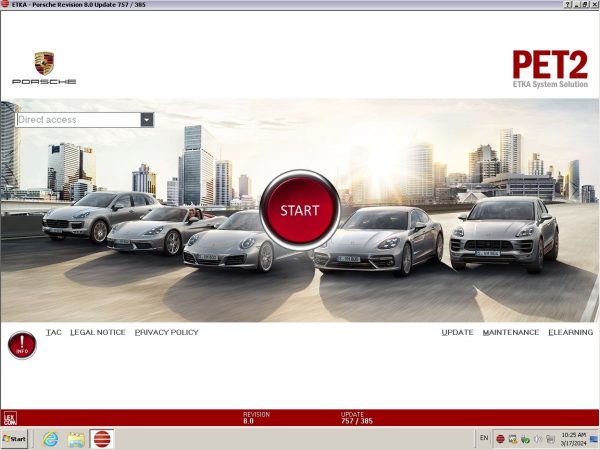Click the red START button

tap(300, 210)
